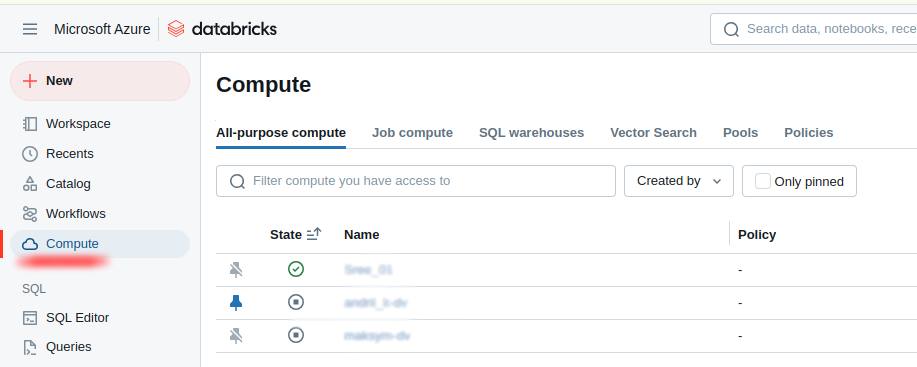917x367 pixels.
Task: Switch to Policies tab
Action: coord(809,133)
